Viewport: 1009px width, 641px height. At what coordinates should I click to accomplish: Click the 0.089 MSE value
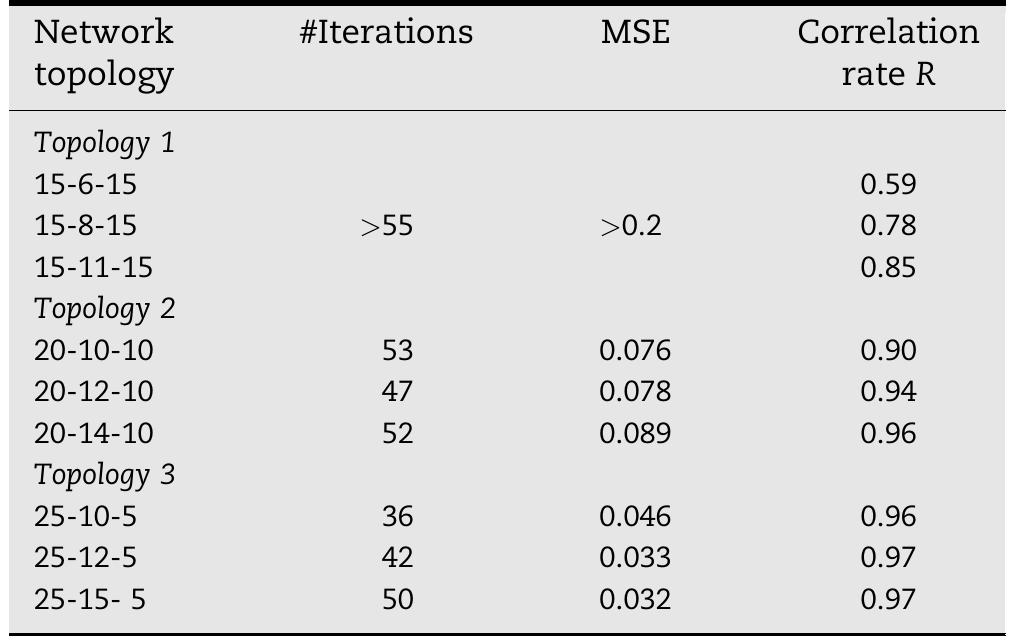point(635,434)
